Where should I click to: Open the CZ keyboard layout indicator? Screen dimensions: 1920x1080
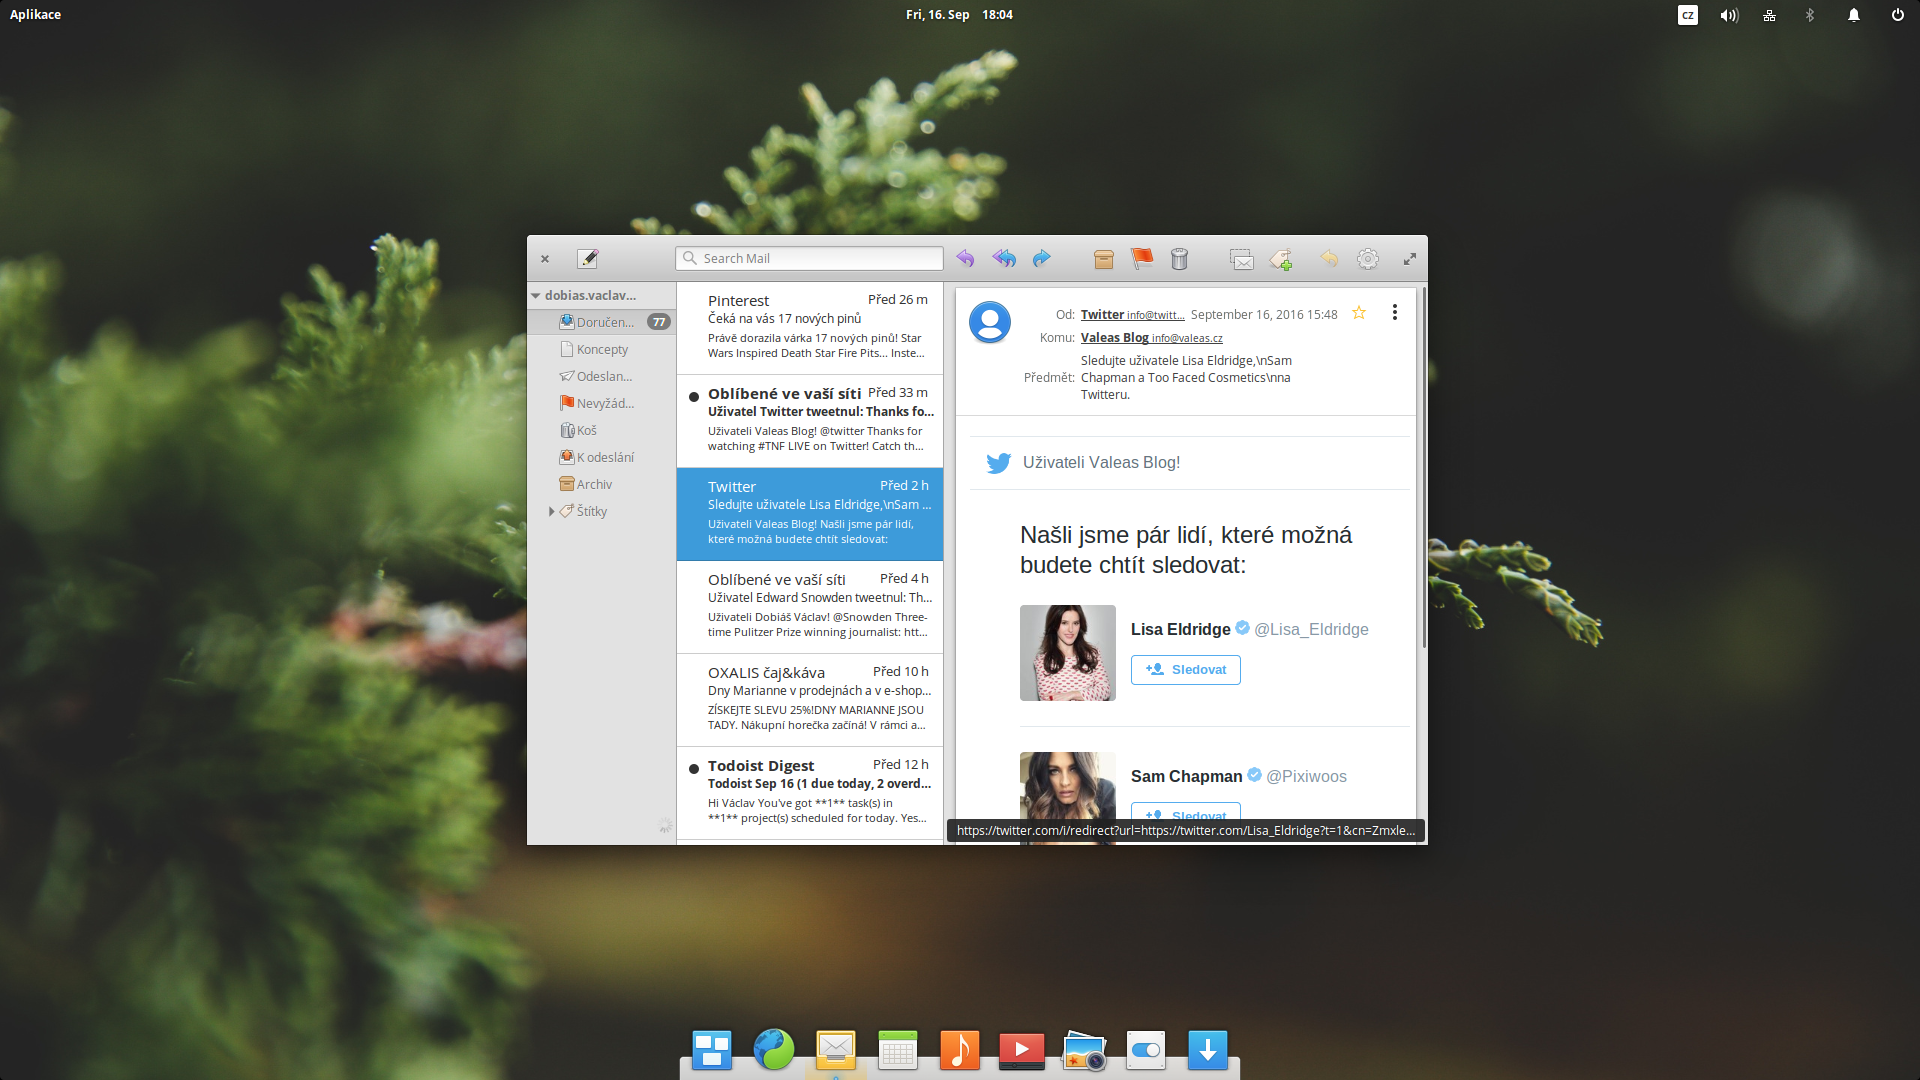pos(1688,15)
